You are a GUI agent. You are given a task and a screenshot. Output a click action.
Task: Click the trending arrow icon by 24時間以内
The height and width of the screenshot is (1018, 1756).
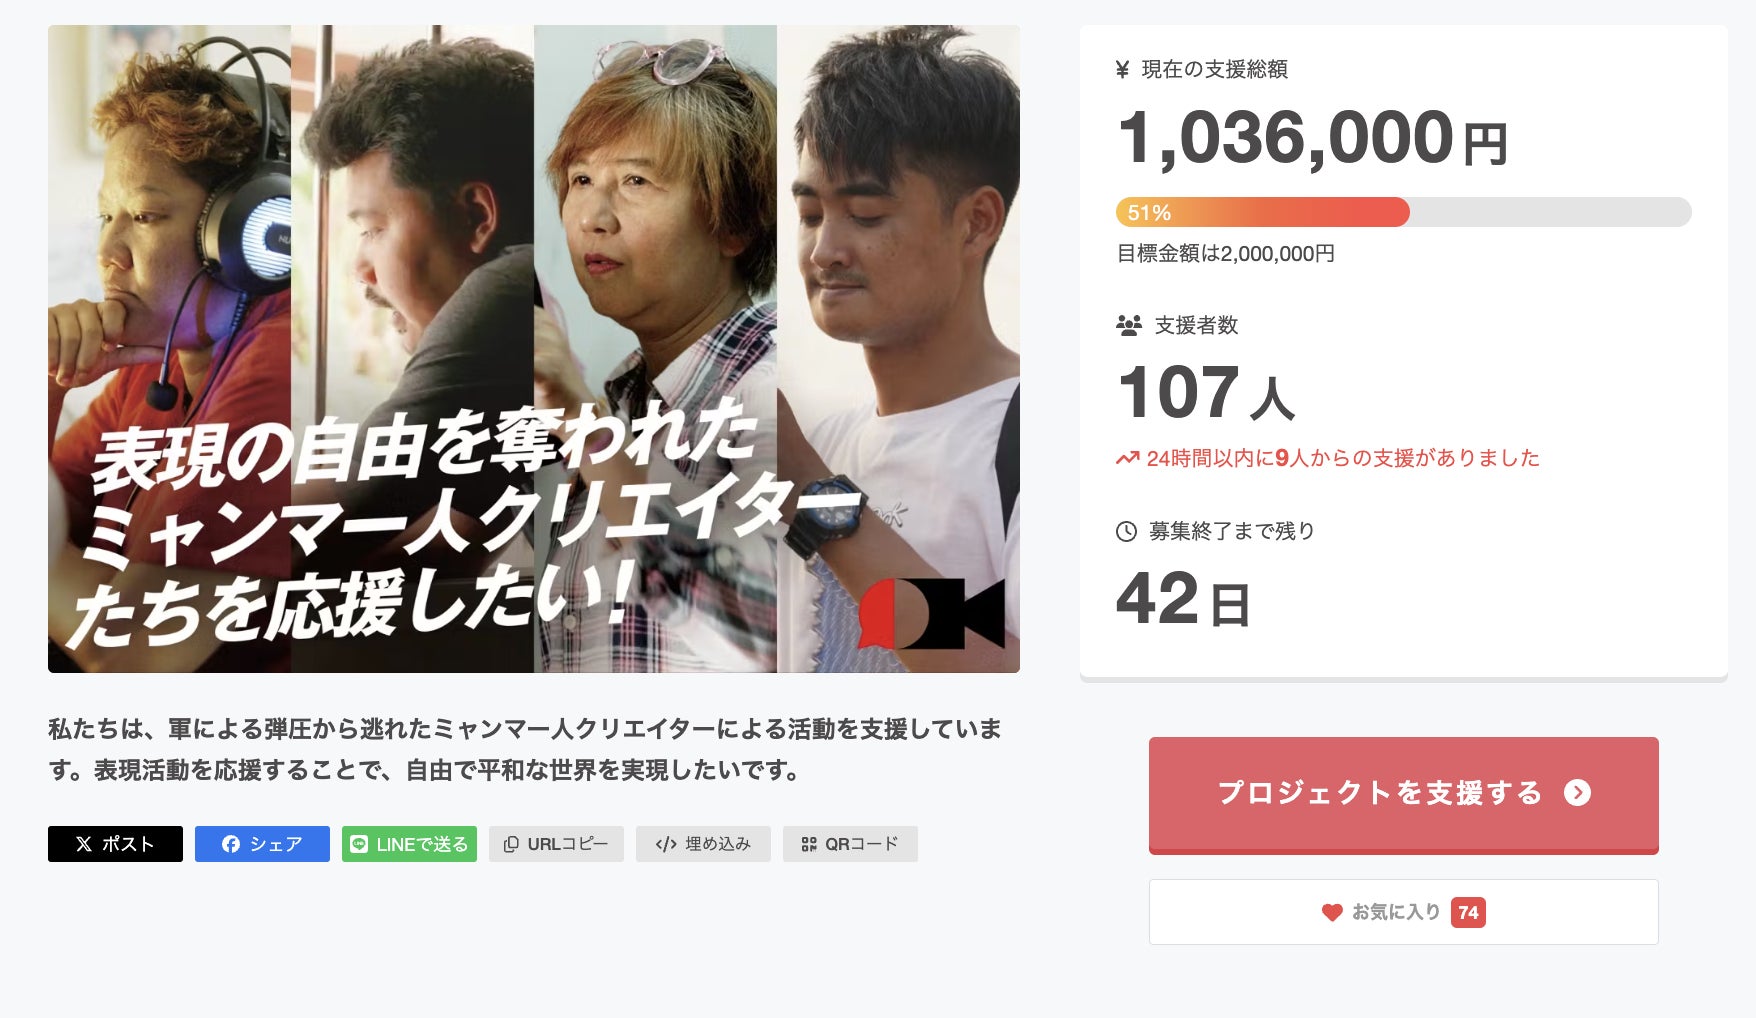tap(1127, 458)
